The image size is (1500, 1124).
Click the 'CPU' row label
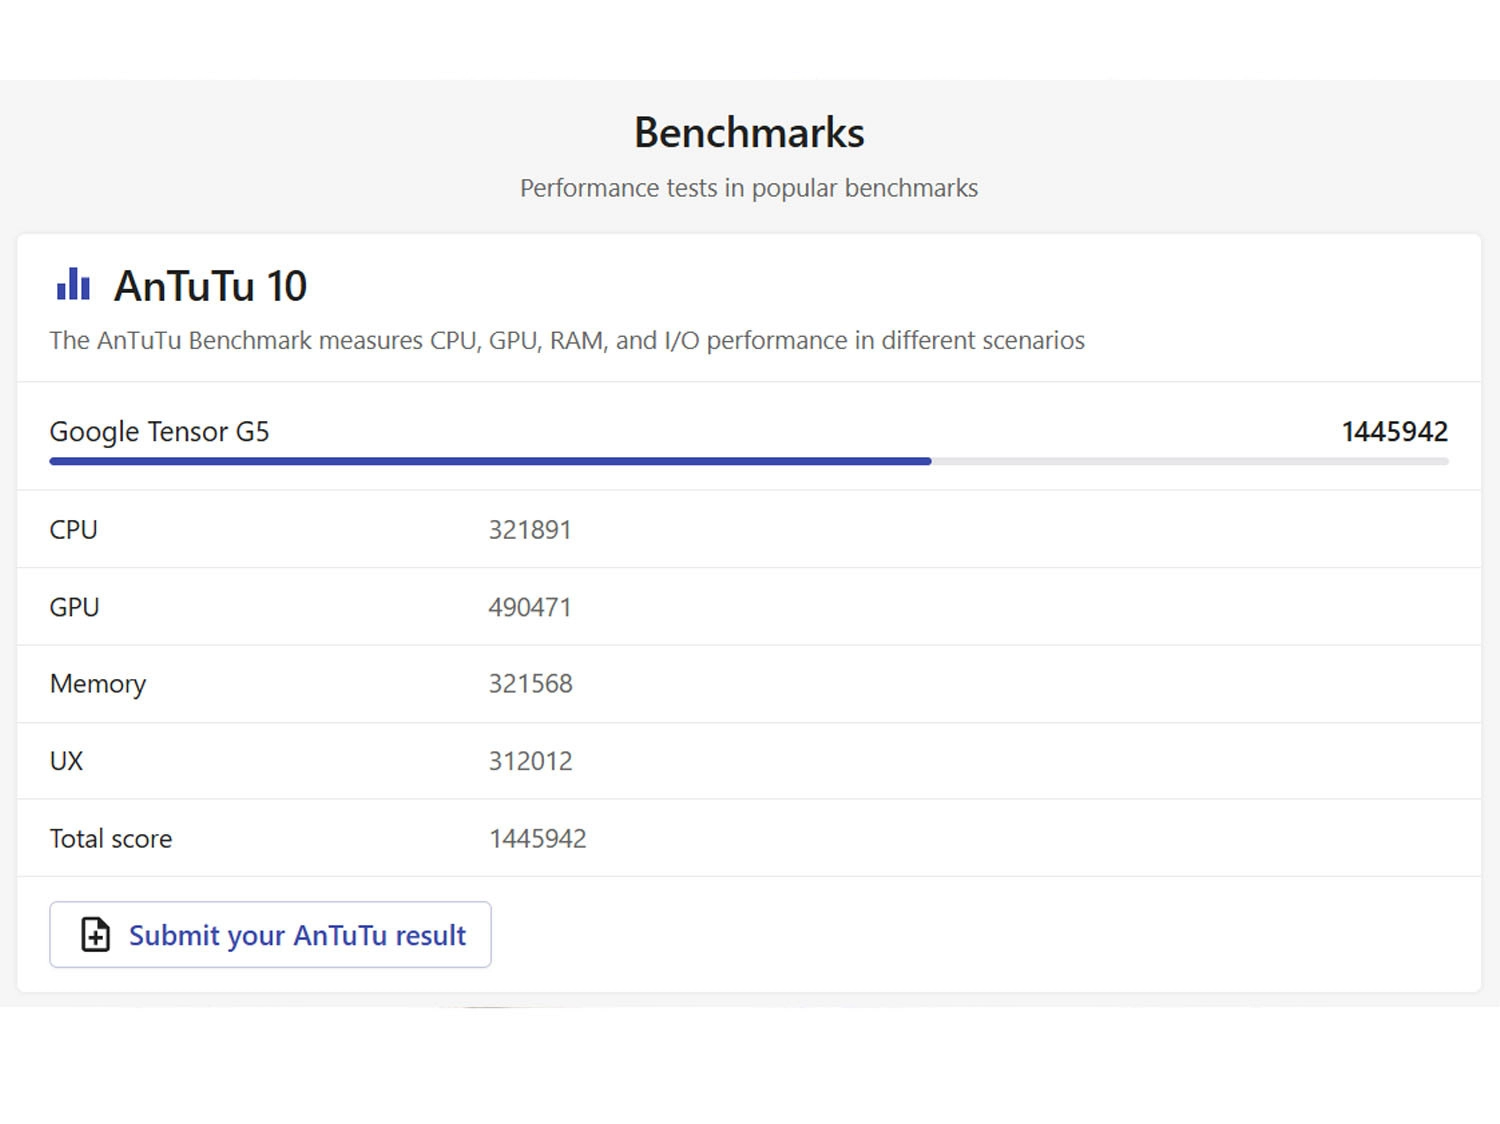pos(74,530)
